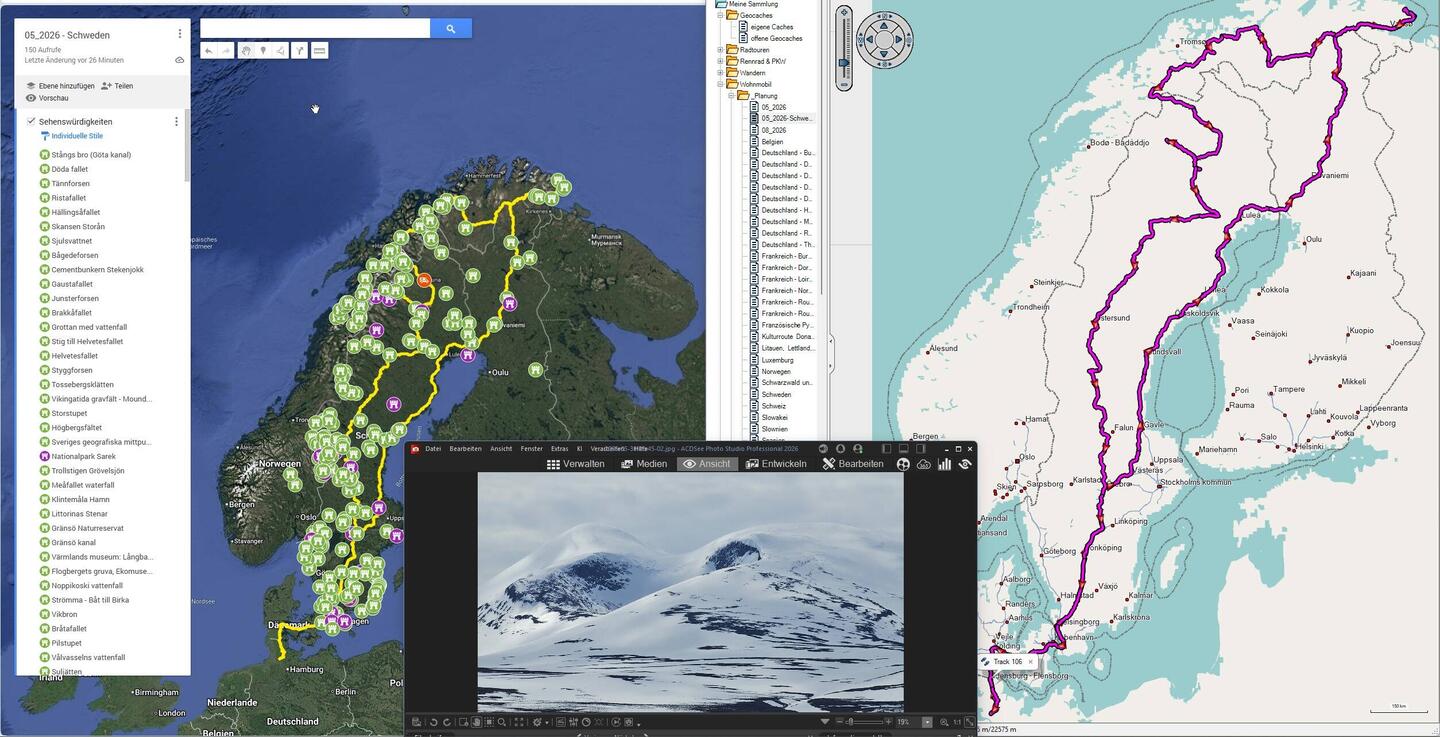Click the blue search button in Google My Maps
The width and height of the screenshot is (1440, 737).
coord(450,29)
